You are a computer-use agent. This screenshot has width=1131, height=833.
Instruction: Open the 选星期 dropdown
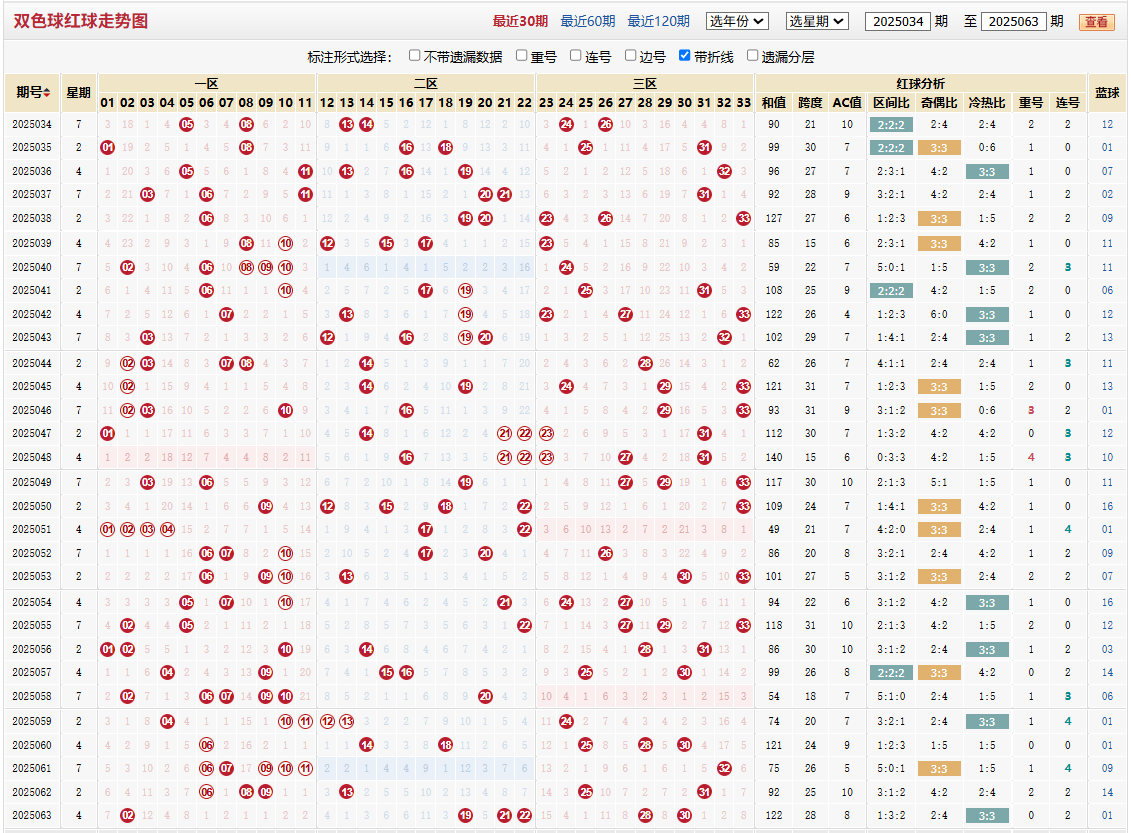point(817,22)
